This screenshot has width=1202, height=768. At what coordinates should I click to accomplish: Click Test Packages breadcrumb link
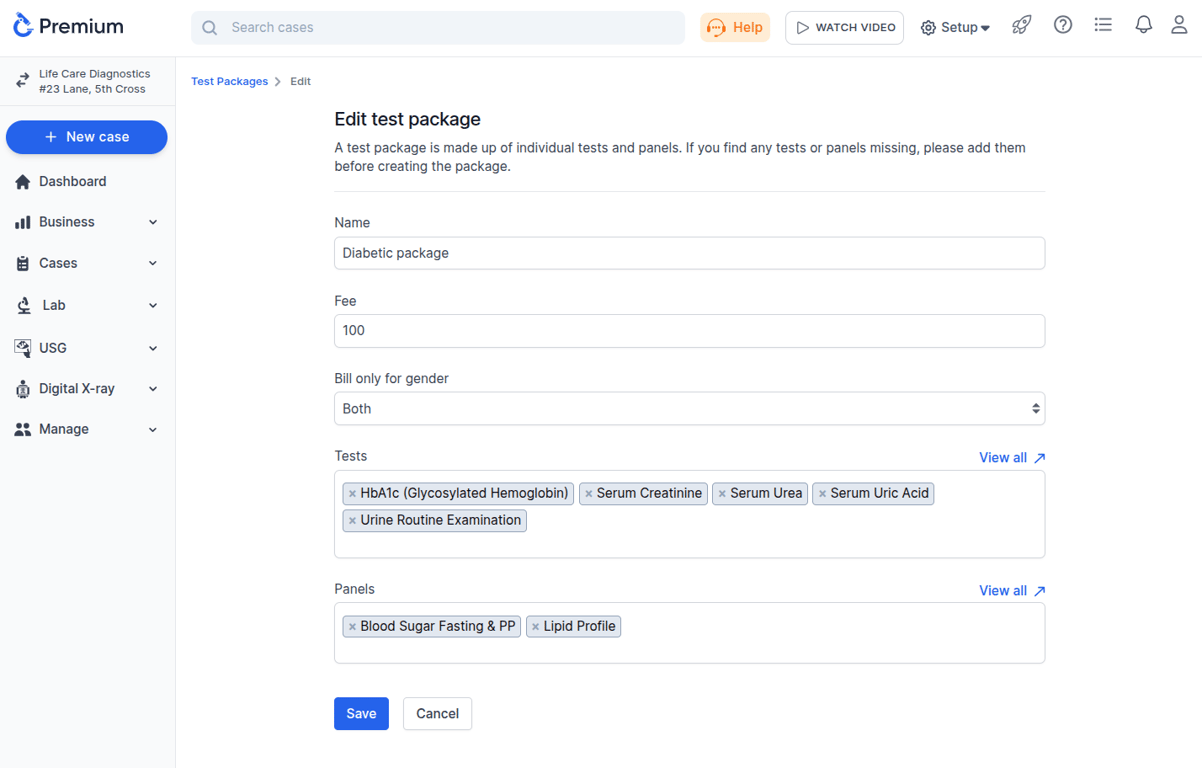pyautogui.click(x=229, y=81)
